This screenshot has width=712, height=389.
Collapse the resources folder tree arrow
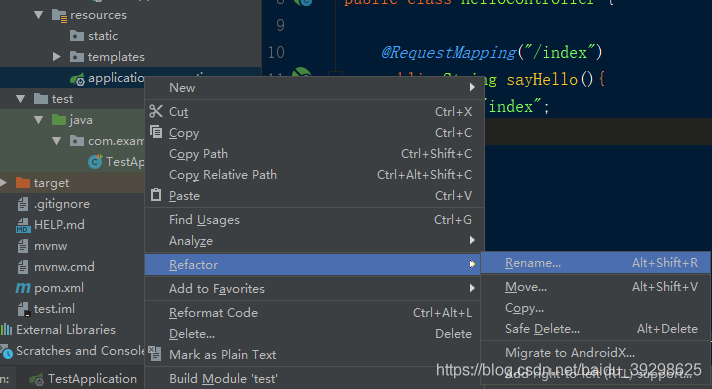(39, 15)
